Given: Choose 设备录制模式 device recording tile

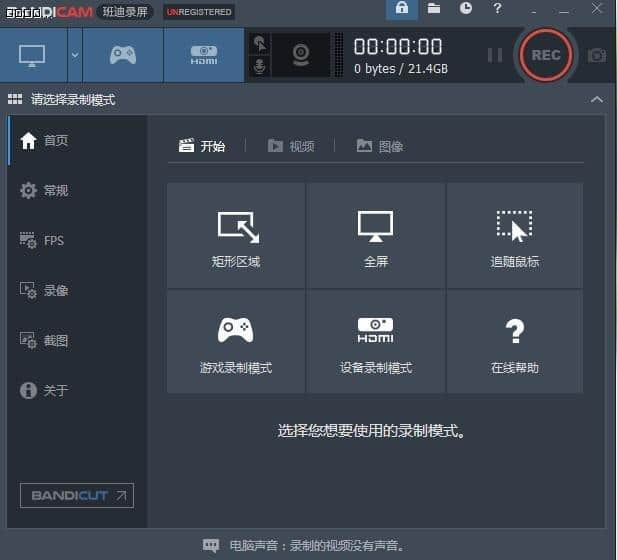Looking at the screenshot, I should pyautogui.click(x=375, y=342).
